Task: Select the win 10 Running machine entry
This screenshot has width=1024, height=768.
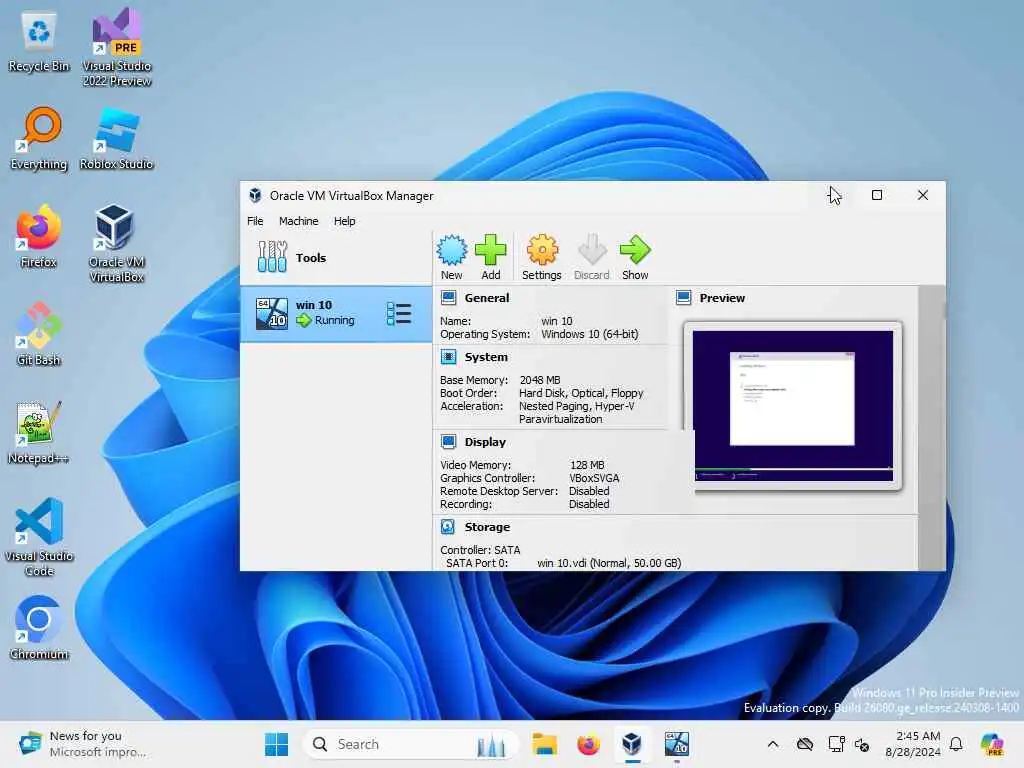Action: point(336,313)
